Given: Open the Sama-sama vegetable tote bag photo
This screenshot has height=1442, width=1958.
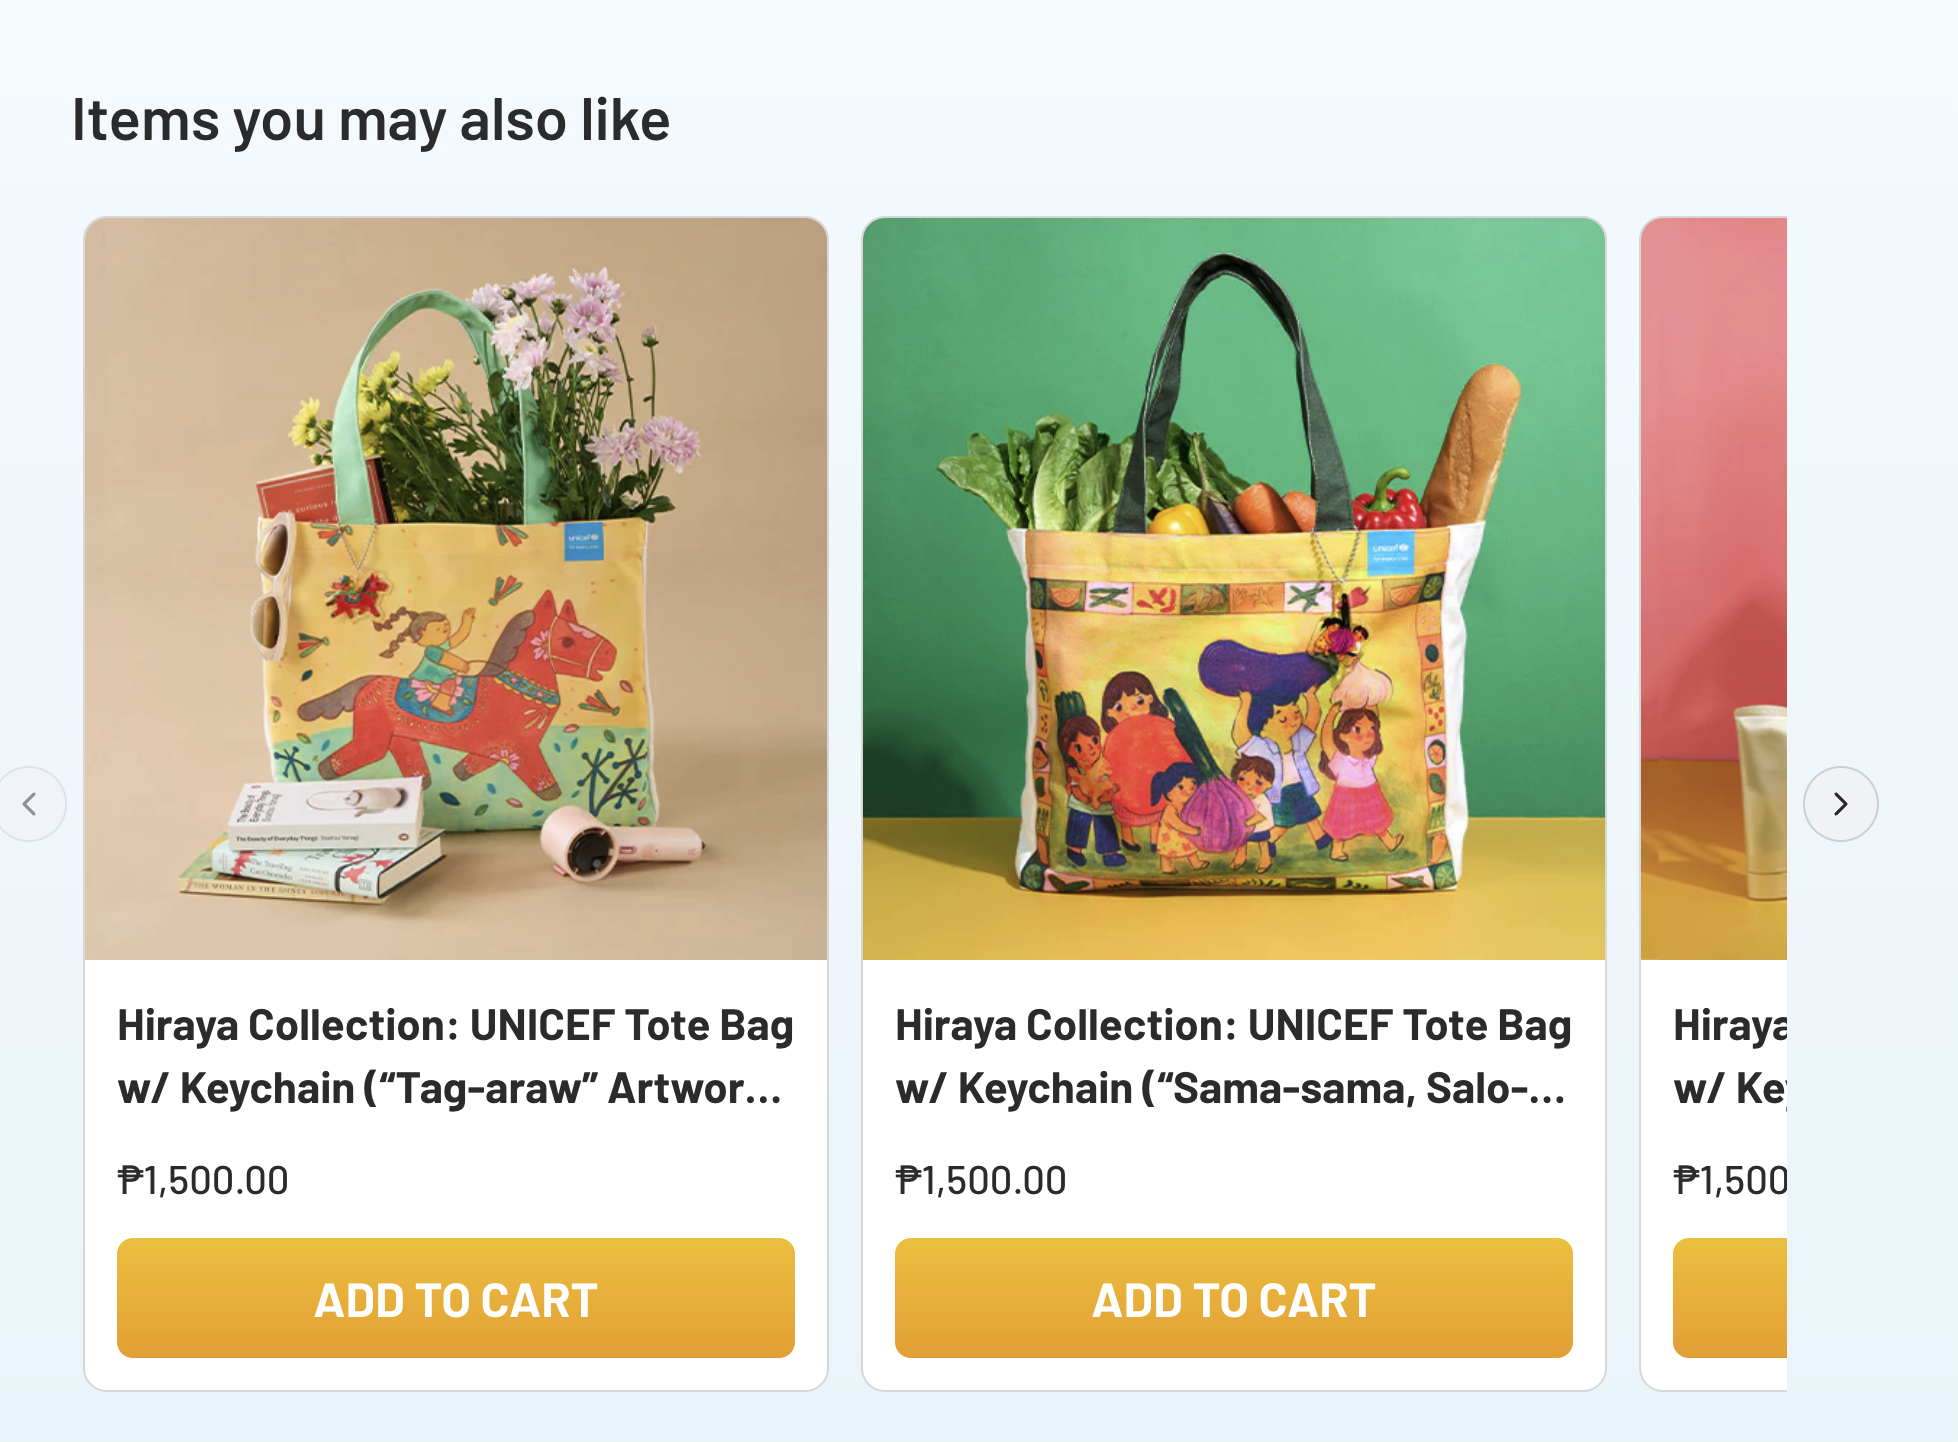Looking at the screenshot, I should [1233, 588].
